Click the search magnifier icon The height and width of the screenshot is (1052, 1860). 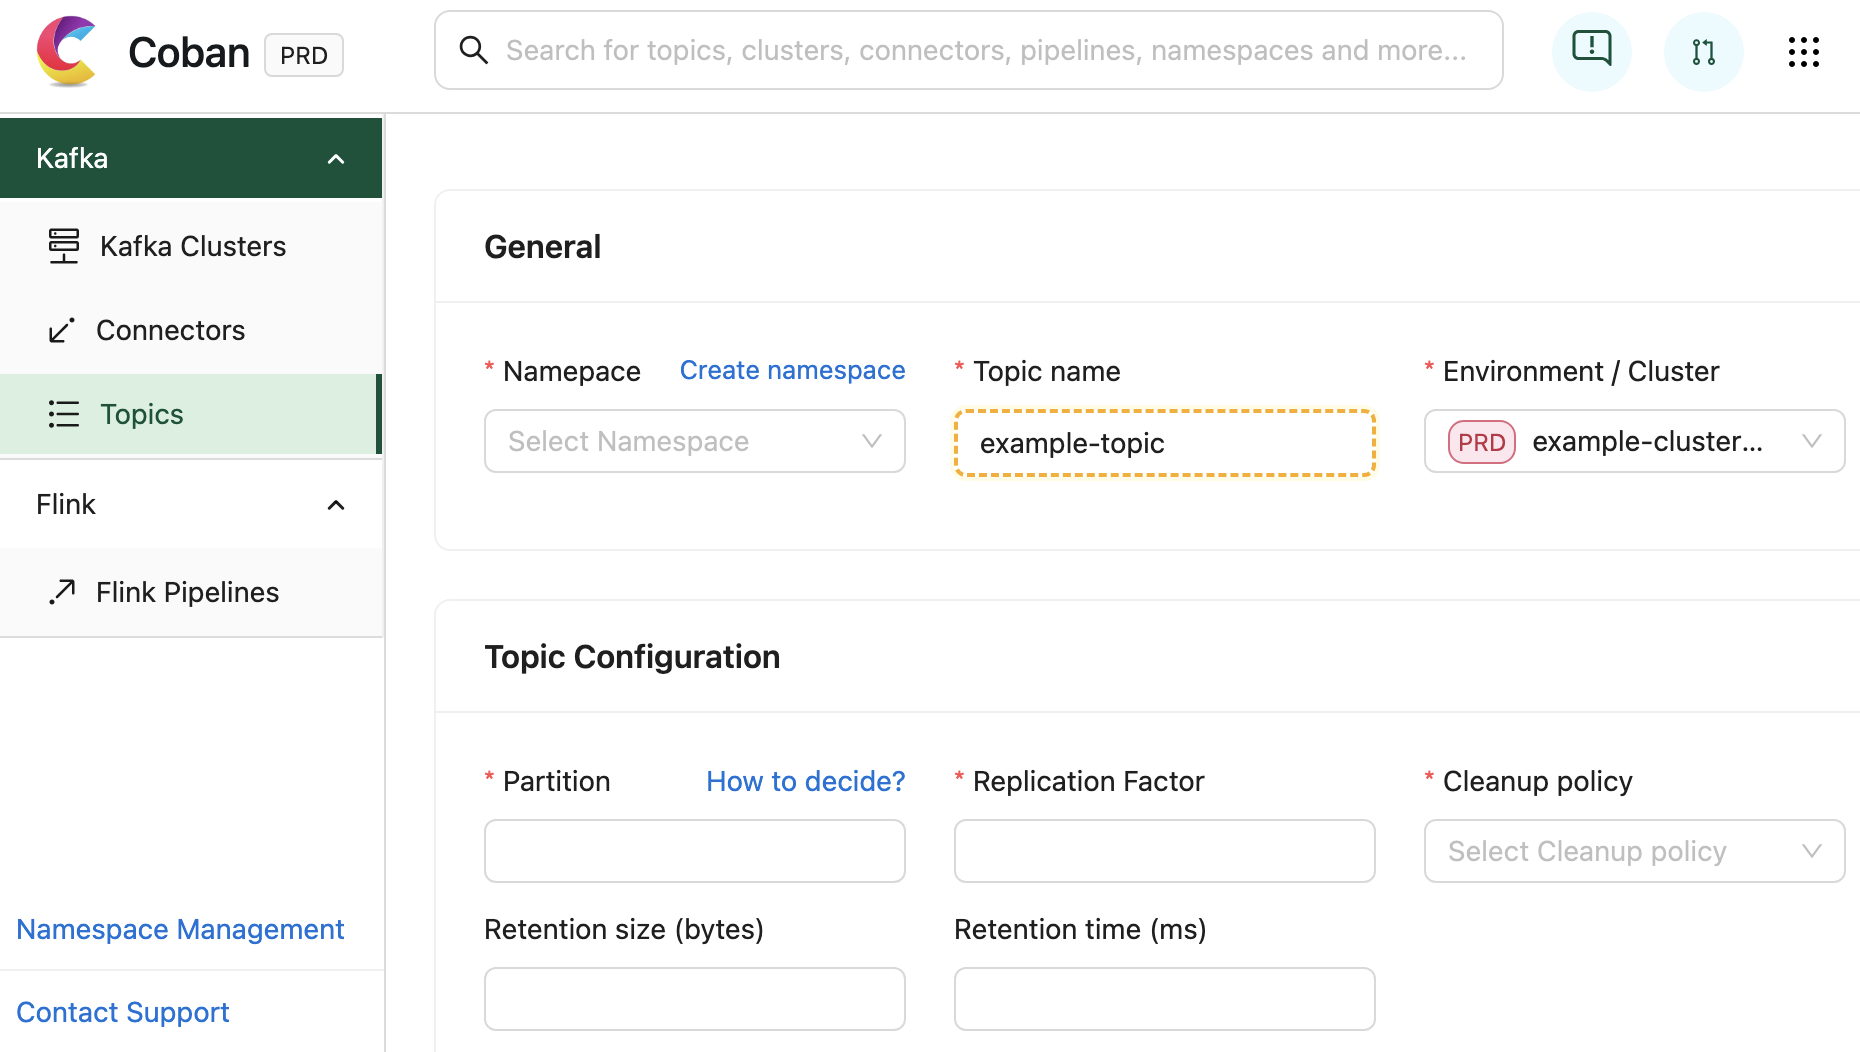point(473,50)
